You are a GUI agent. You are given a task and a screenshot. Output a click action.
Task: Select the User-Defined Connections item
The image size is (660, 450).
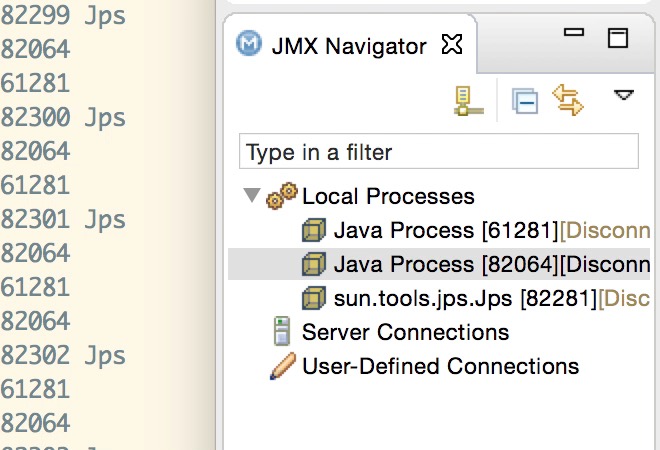coord(440,366)
